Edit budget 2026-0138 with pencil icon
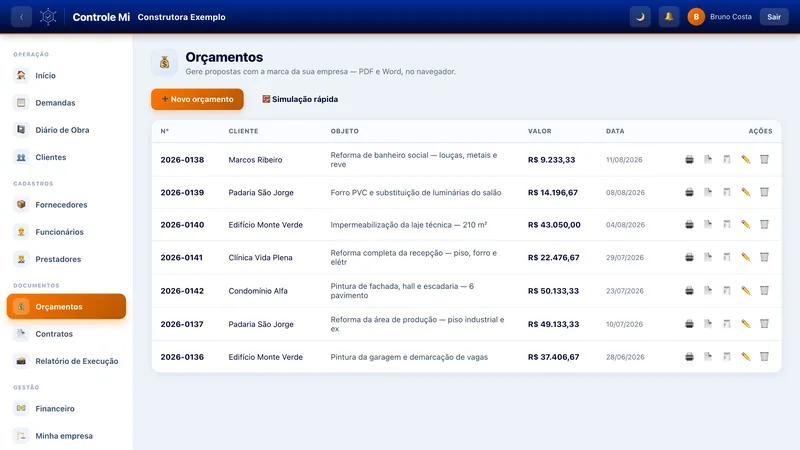This screenshot has width=800, height=450. pyautogui.click(x=745, y=160)
